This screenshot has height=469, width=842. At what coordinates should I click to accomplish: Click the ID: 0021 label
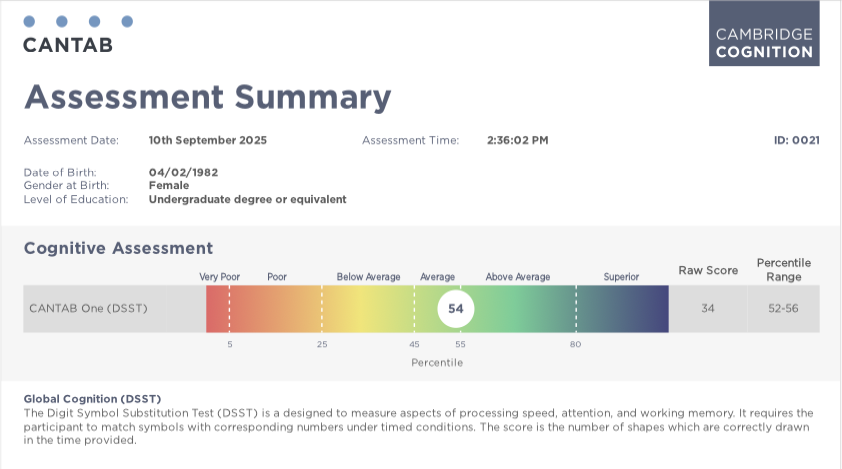tap(796, 140)
